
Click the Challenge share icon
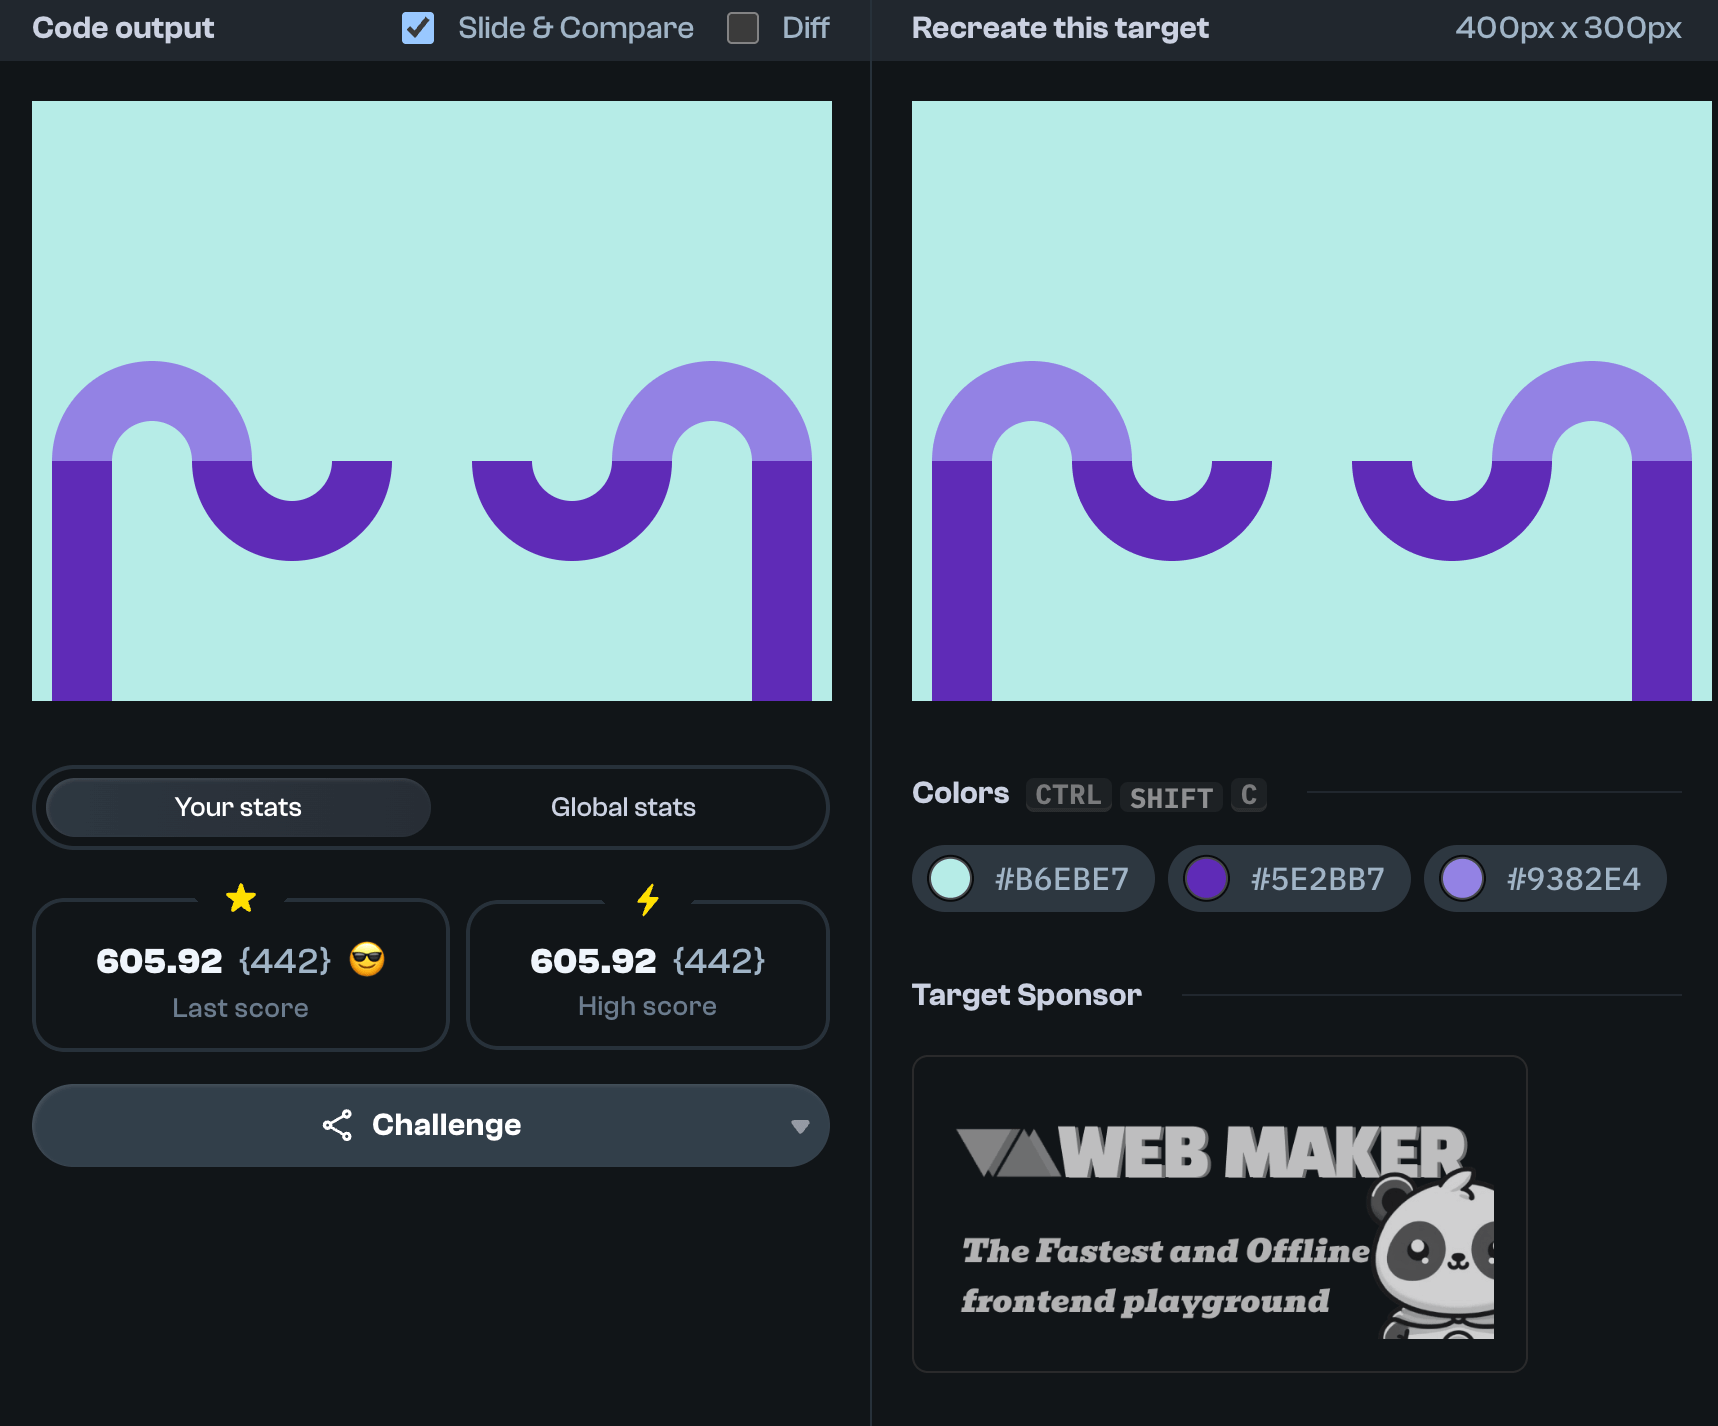pyautogui.click(x=337, y=1125)
